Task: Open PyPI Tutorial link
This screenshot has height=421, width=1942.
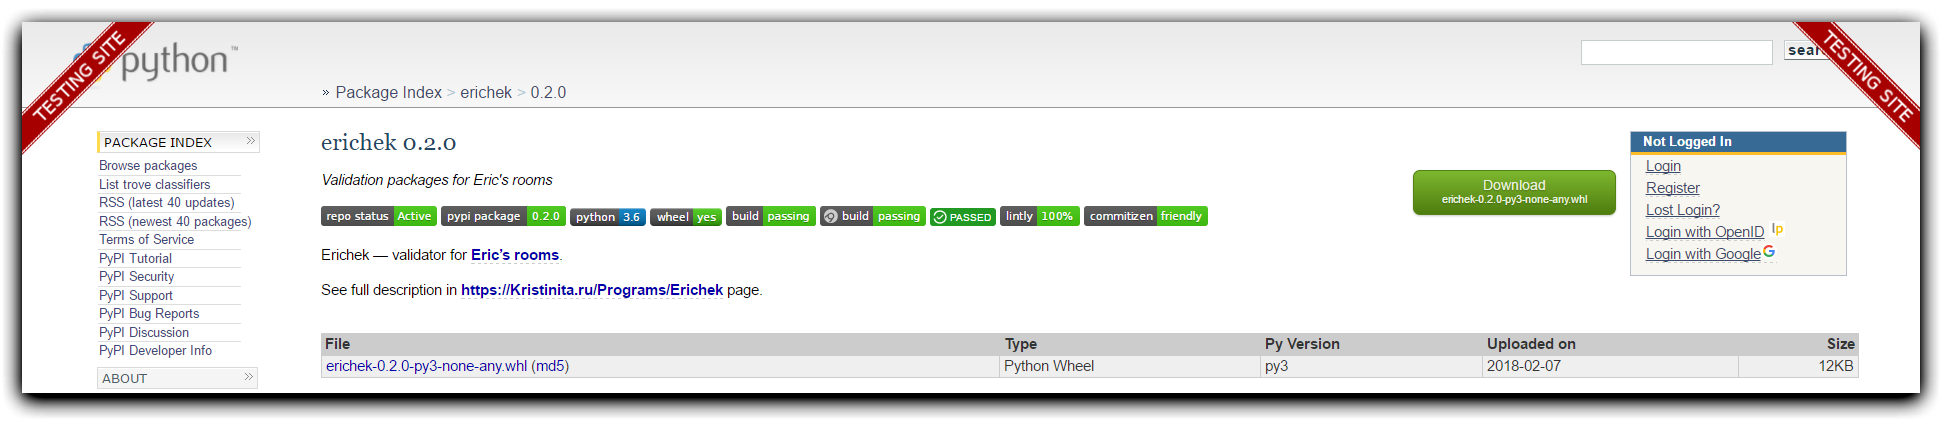Action: [x=136, y=259]
